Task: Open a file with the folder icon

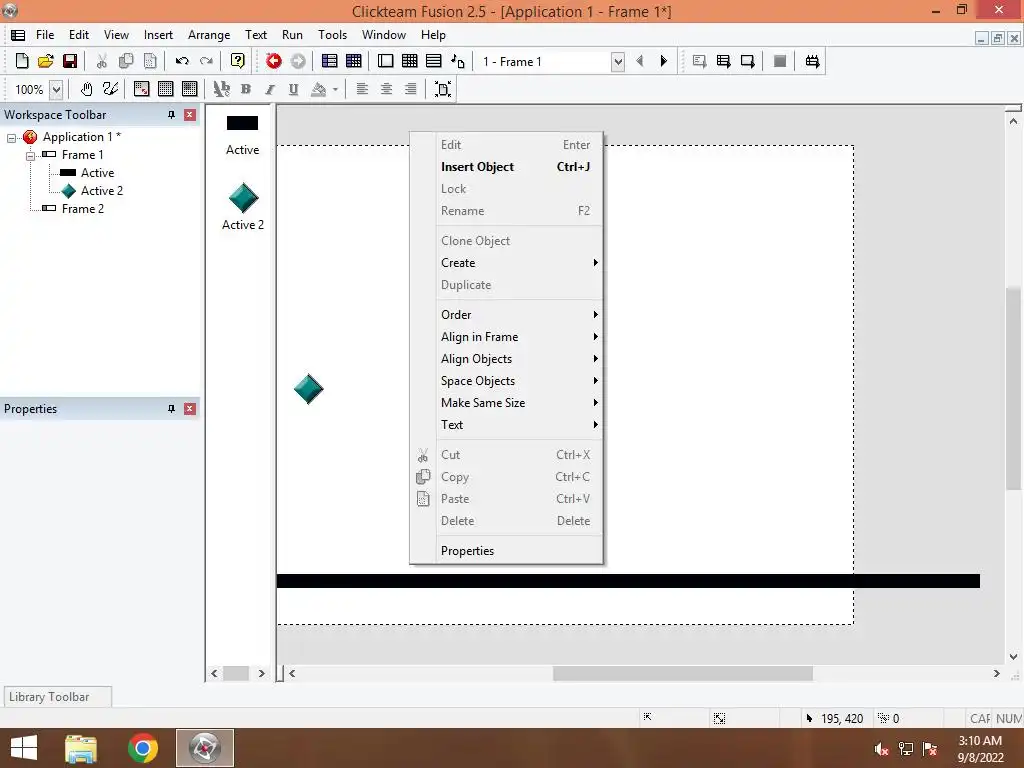Action: tap(46, 61)
